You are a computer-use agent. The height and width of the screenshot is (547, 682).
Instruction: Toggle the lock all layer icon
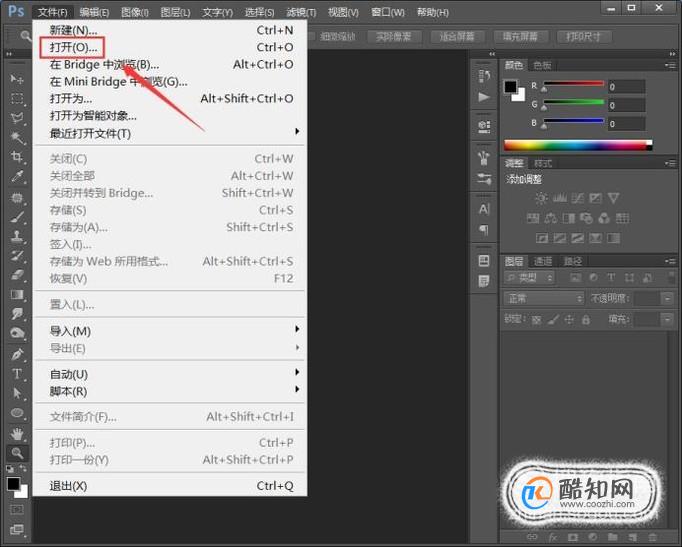[586, 320]
